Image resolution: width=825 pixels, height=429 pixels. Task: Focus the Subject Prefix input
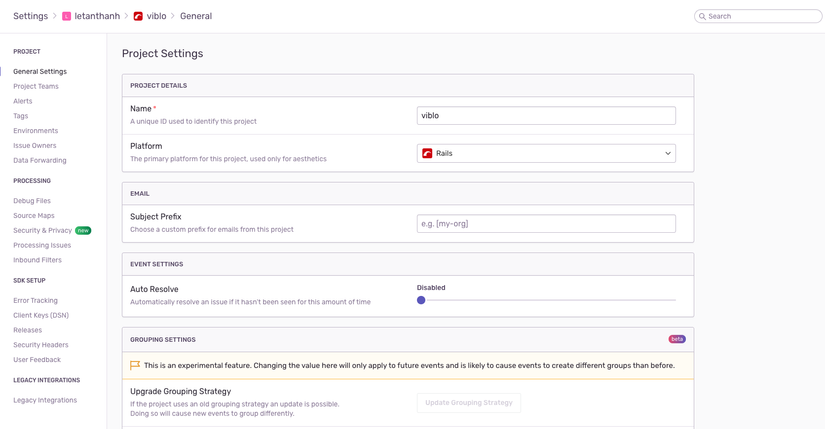click(546, 224)
